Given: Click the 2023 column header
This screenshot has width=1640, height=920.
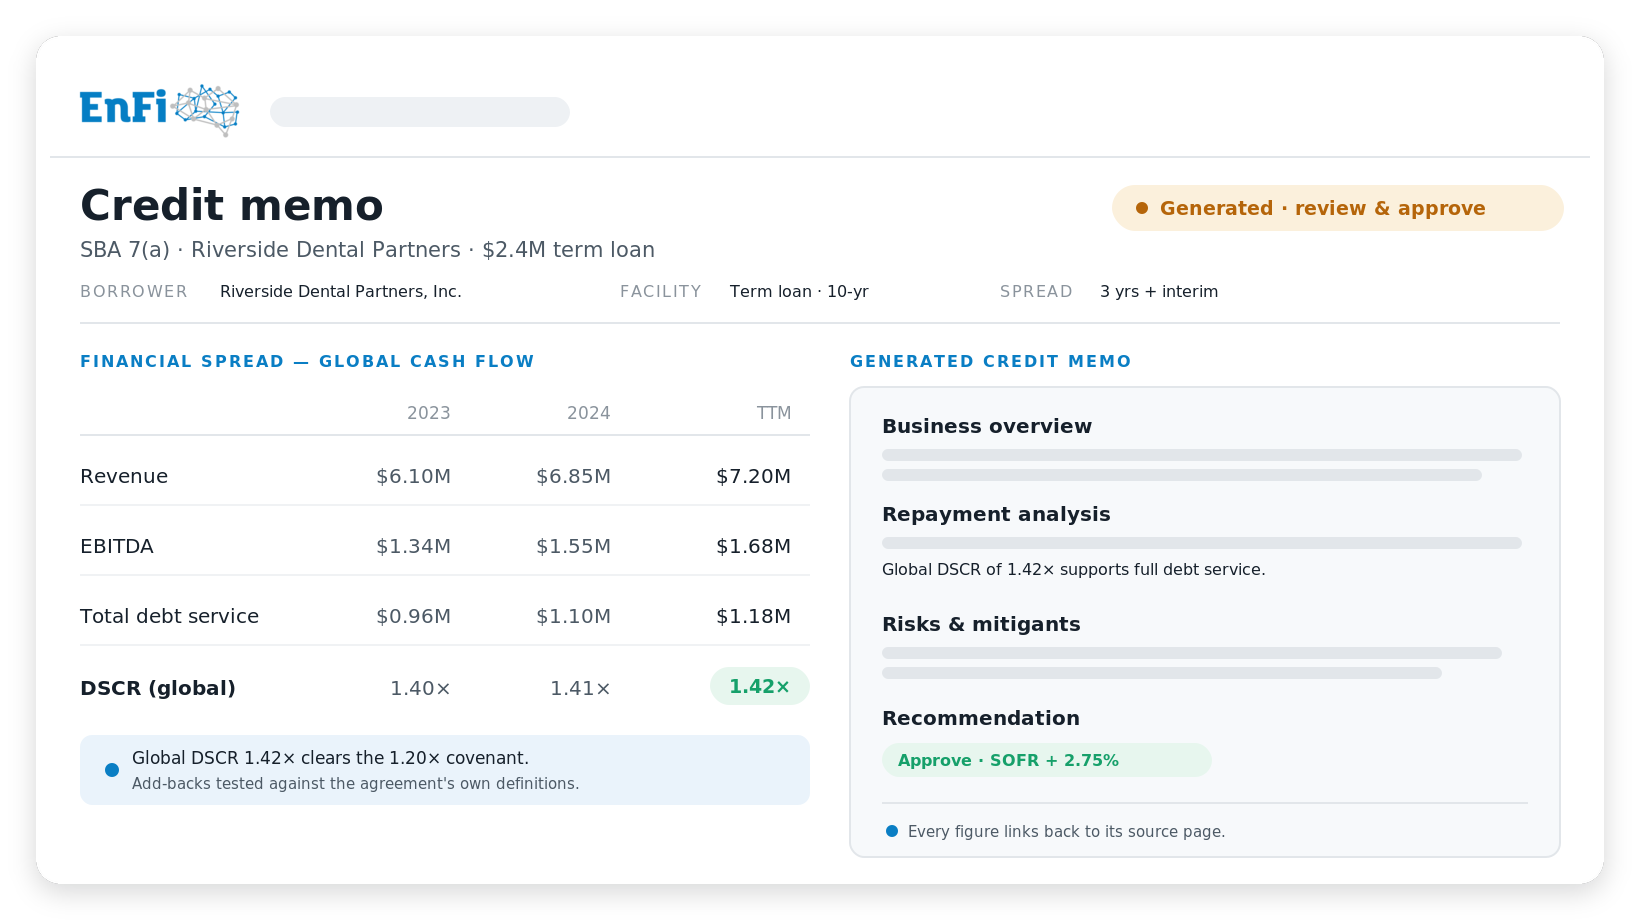Looking at the screenshot, I should click(x=429, y=413).
